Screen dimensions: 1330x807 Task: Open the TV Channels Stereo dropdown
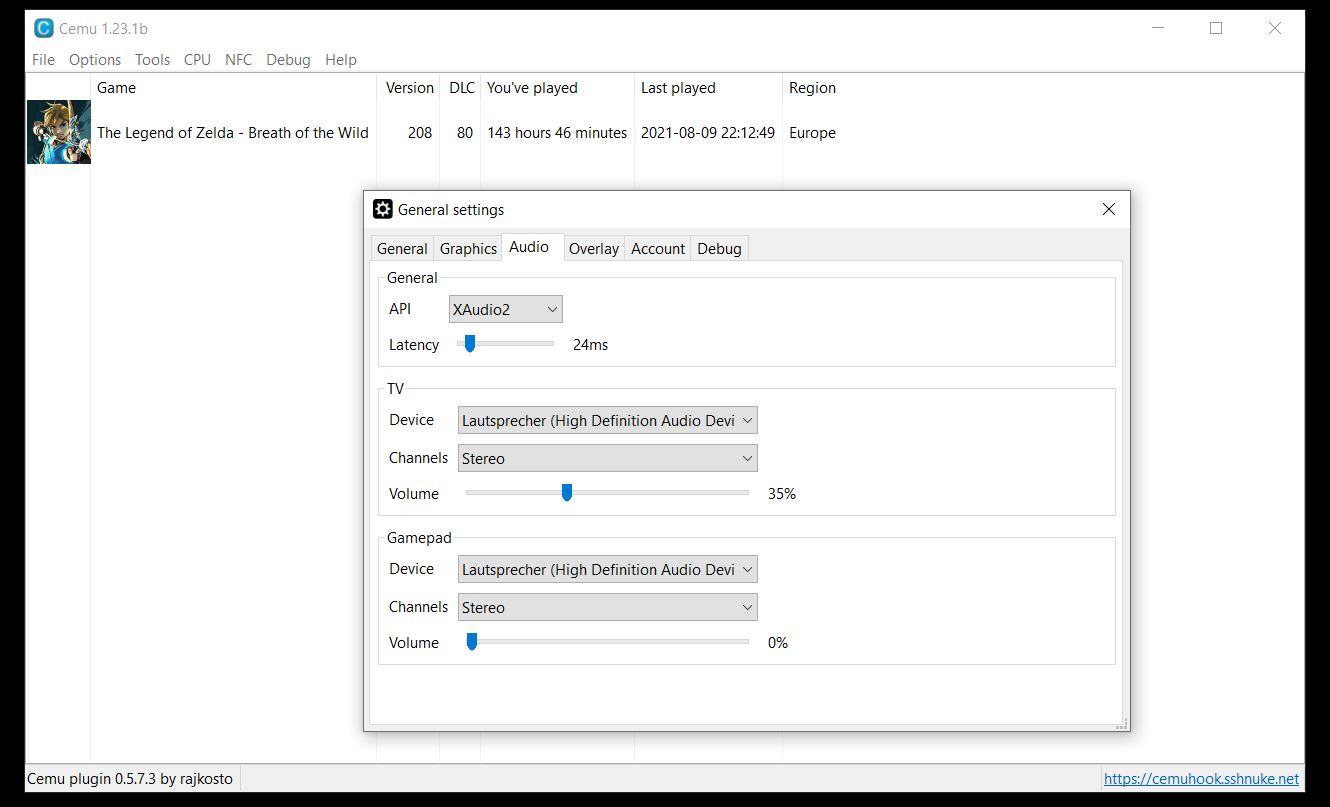point(607,458)
